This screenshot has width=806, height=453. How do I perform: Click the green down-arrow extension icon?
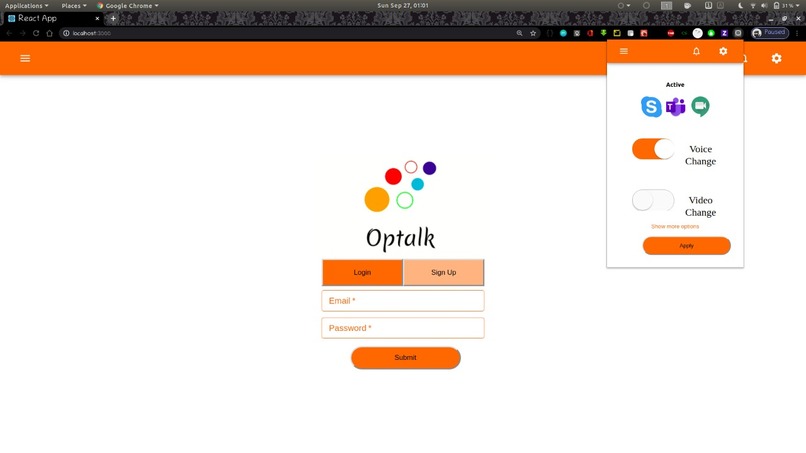(603, 33)
